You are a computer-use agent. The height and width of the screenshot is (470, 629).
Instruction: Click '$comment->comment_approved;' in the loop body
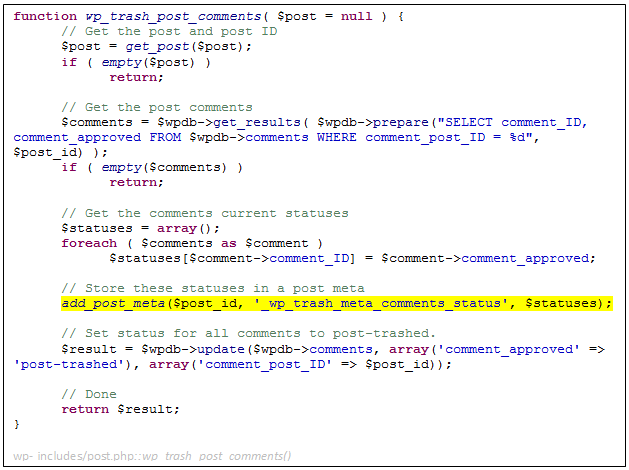coord(489,259)
